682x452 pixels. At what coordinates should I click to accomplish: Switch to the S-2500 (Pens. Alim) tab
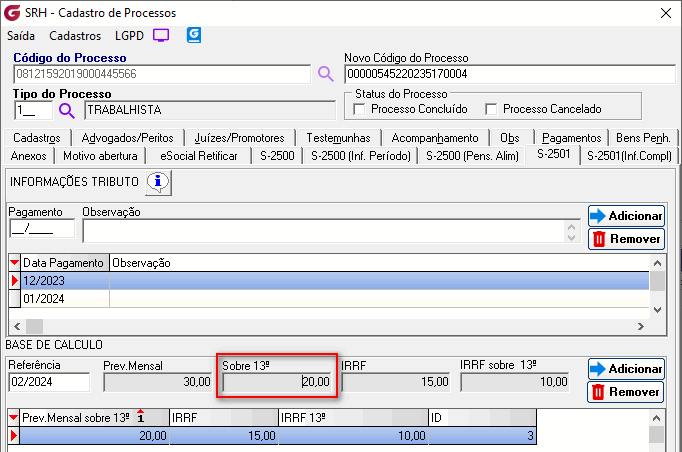(474, 156)
